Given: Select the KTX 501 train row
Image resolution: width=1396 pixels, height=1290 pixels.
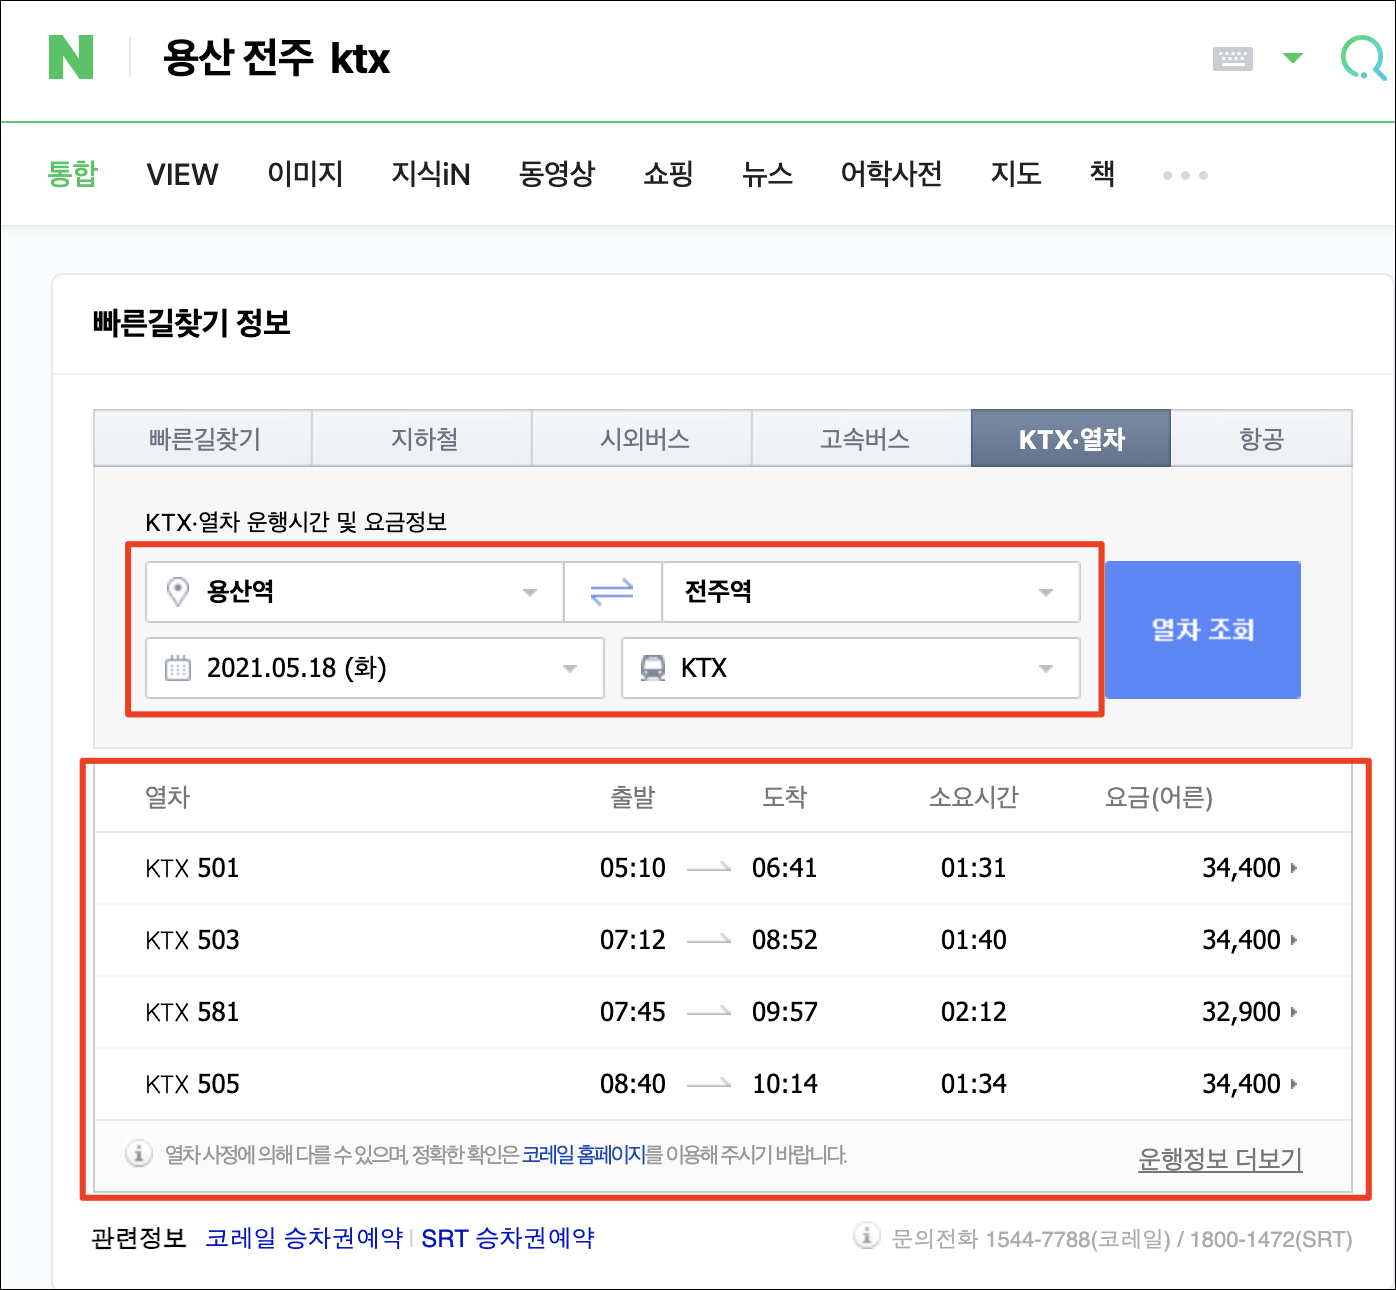Looking at the screenshot, I should [x=723, y=868].
